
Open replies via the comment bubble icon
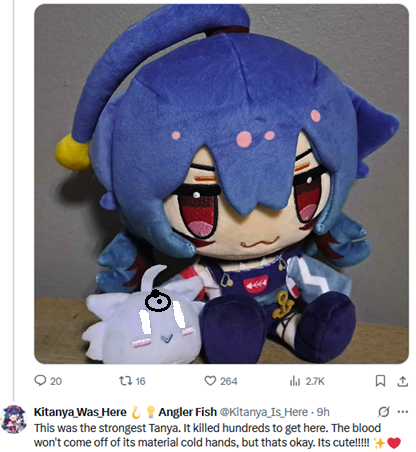coord(40,380)
